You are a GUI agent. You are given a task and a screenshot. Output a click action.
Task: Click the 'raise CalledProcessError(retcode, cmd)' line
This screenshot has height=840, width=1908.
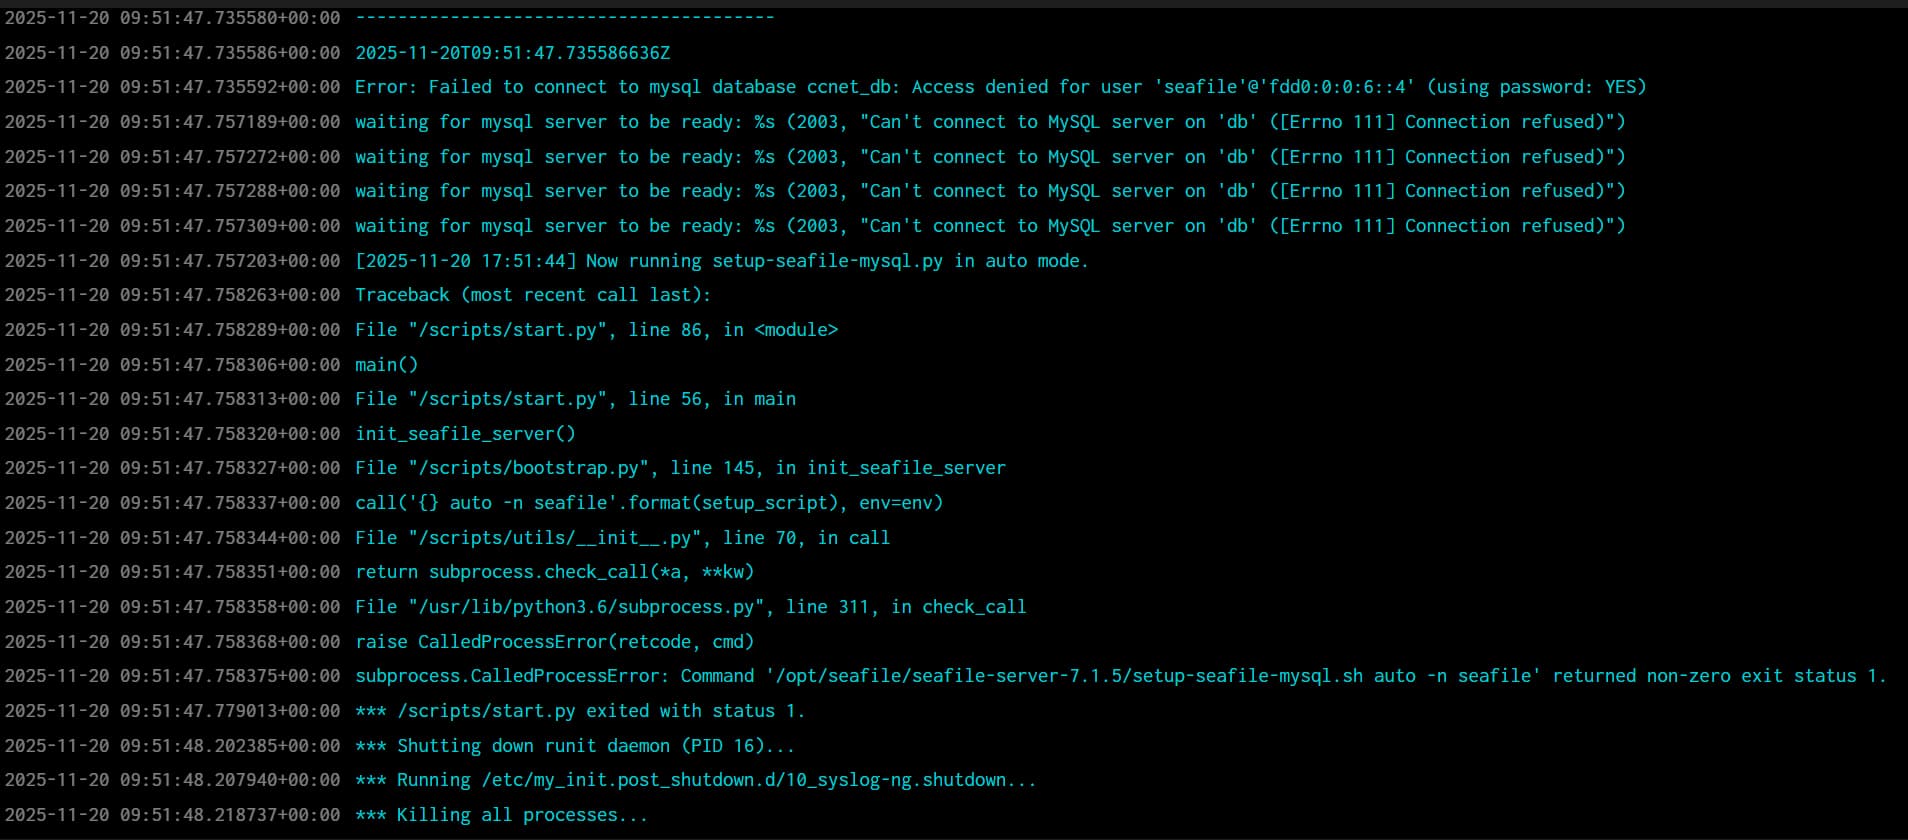(x=554, y=642)
